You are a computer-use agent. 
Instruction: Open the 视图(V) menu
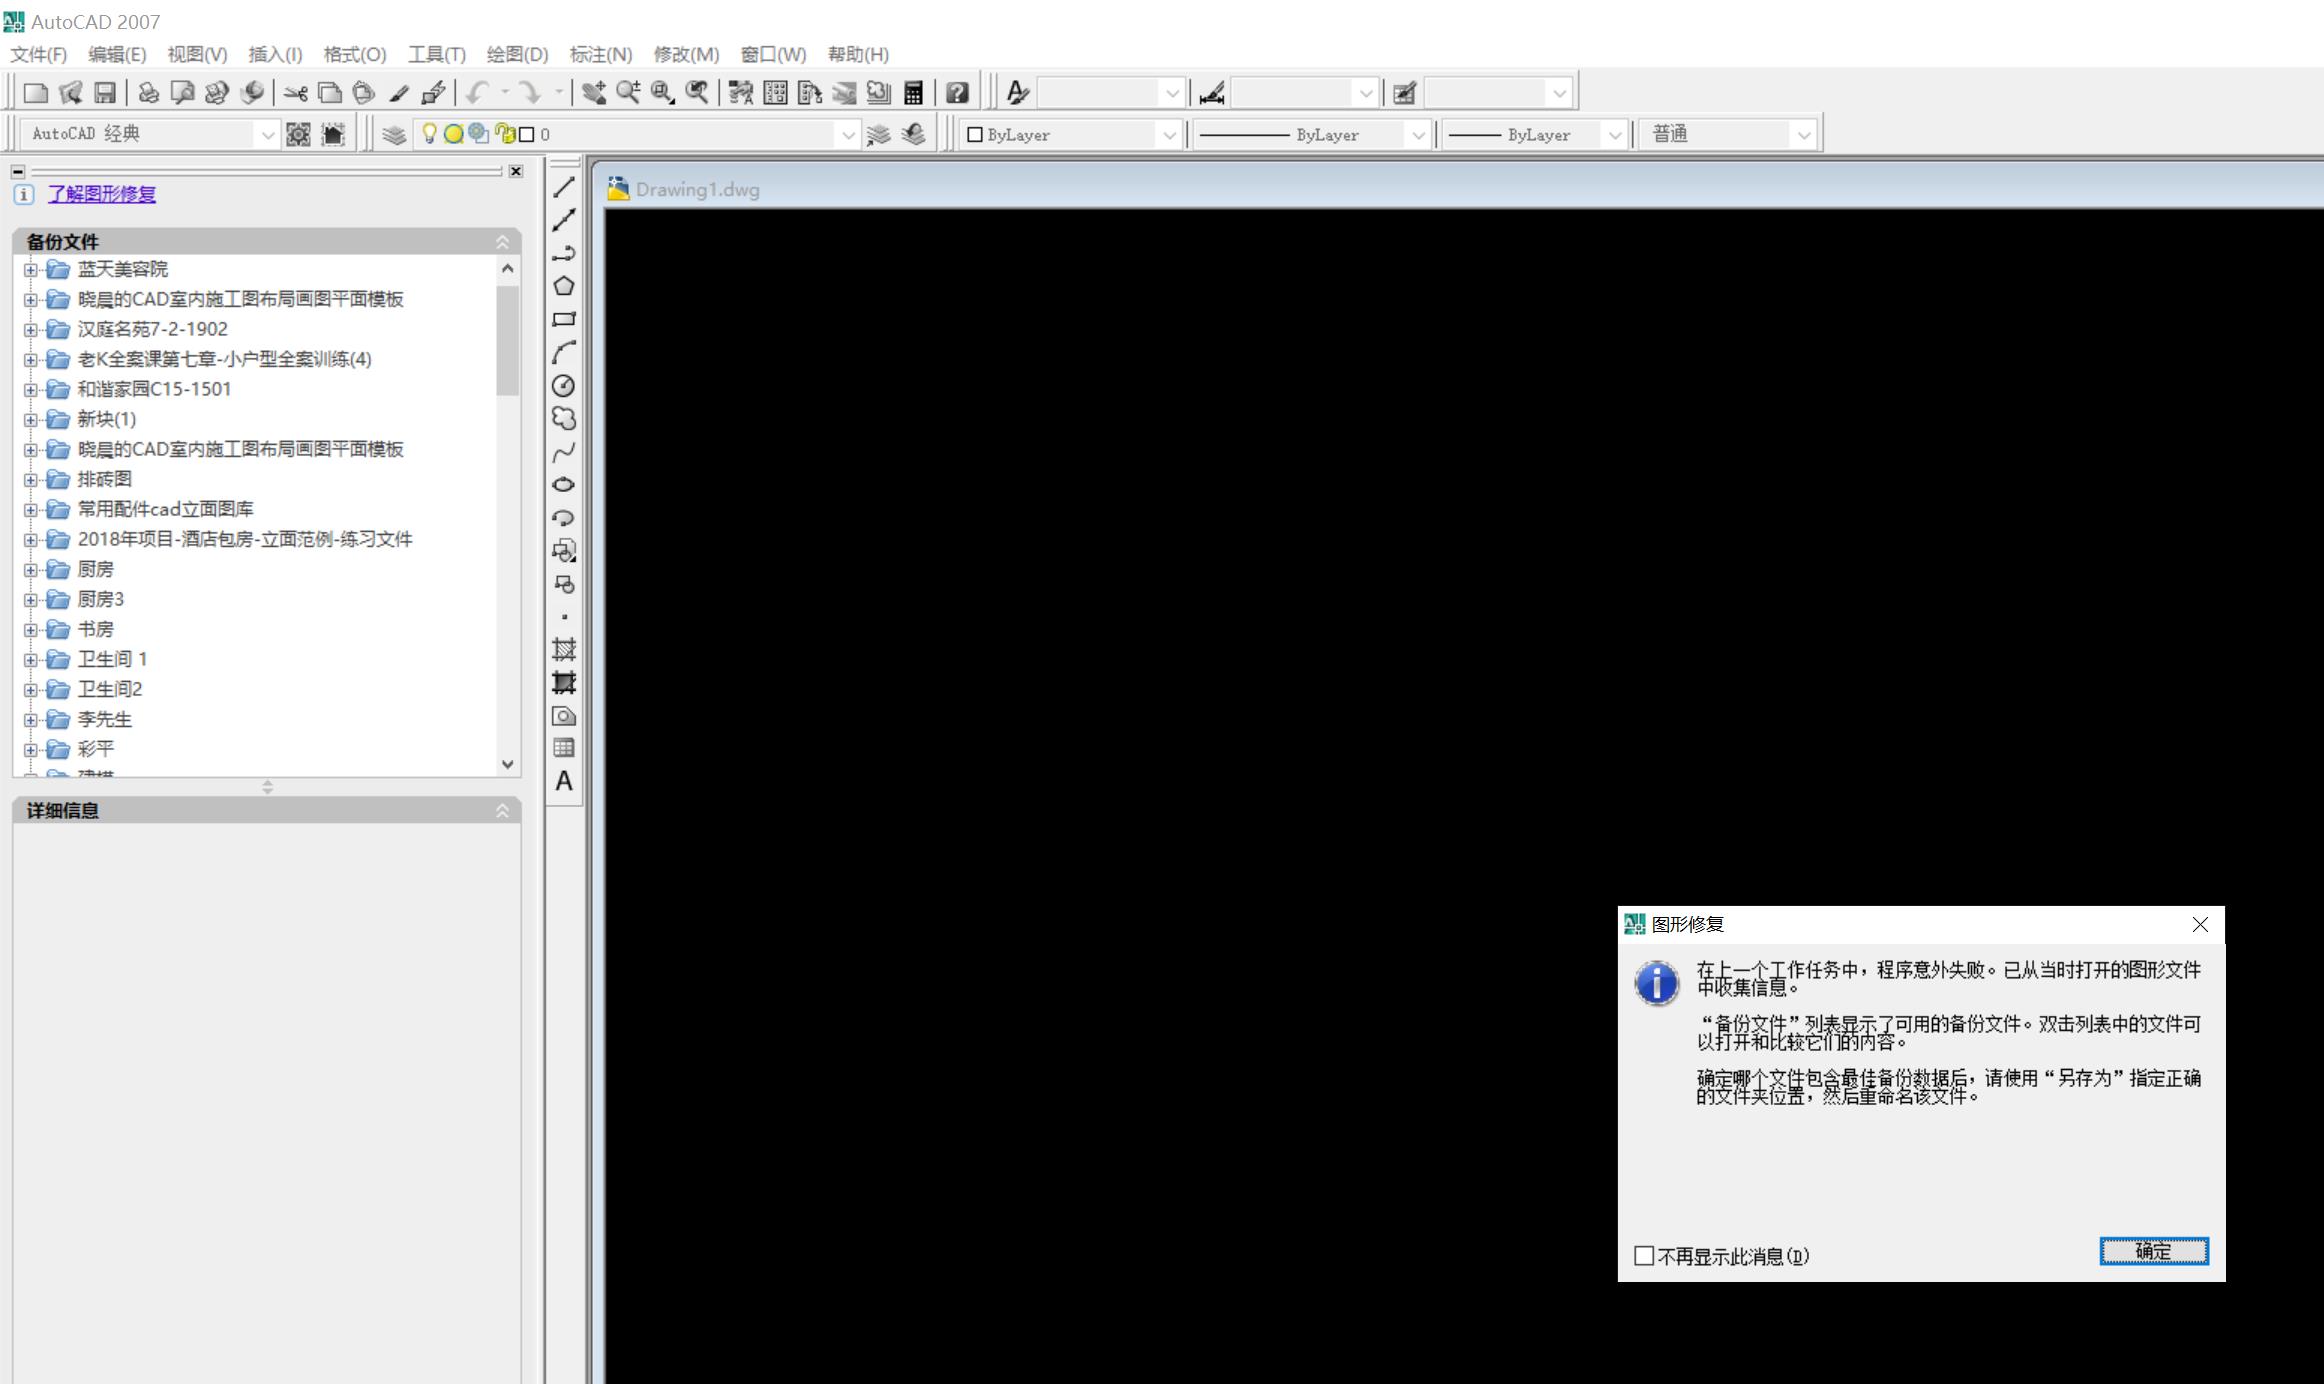(197, 54)
